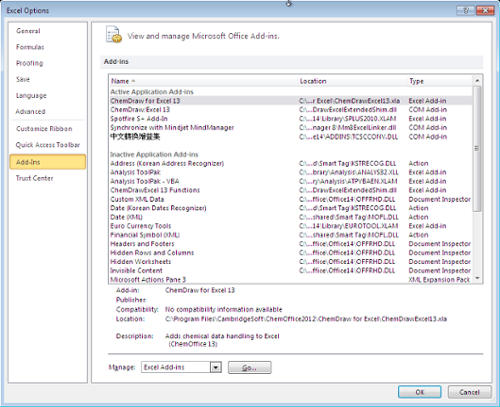Image resolution: width=500 pixels, height=407 pixels.
Task: Select Synchronize with Mindjet MindManager row
Action: click(291, 128)
